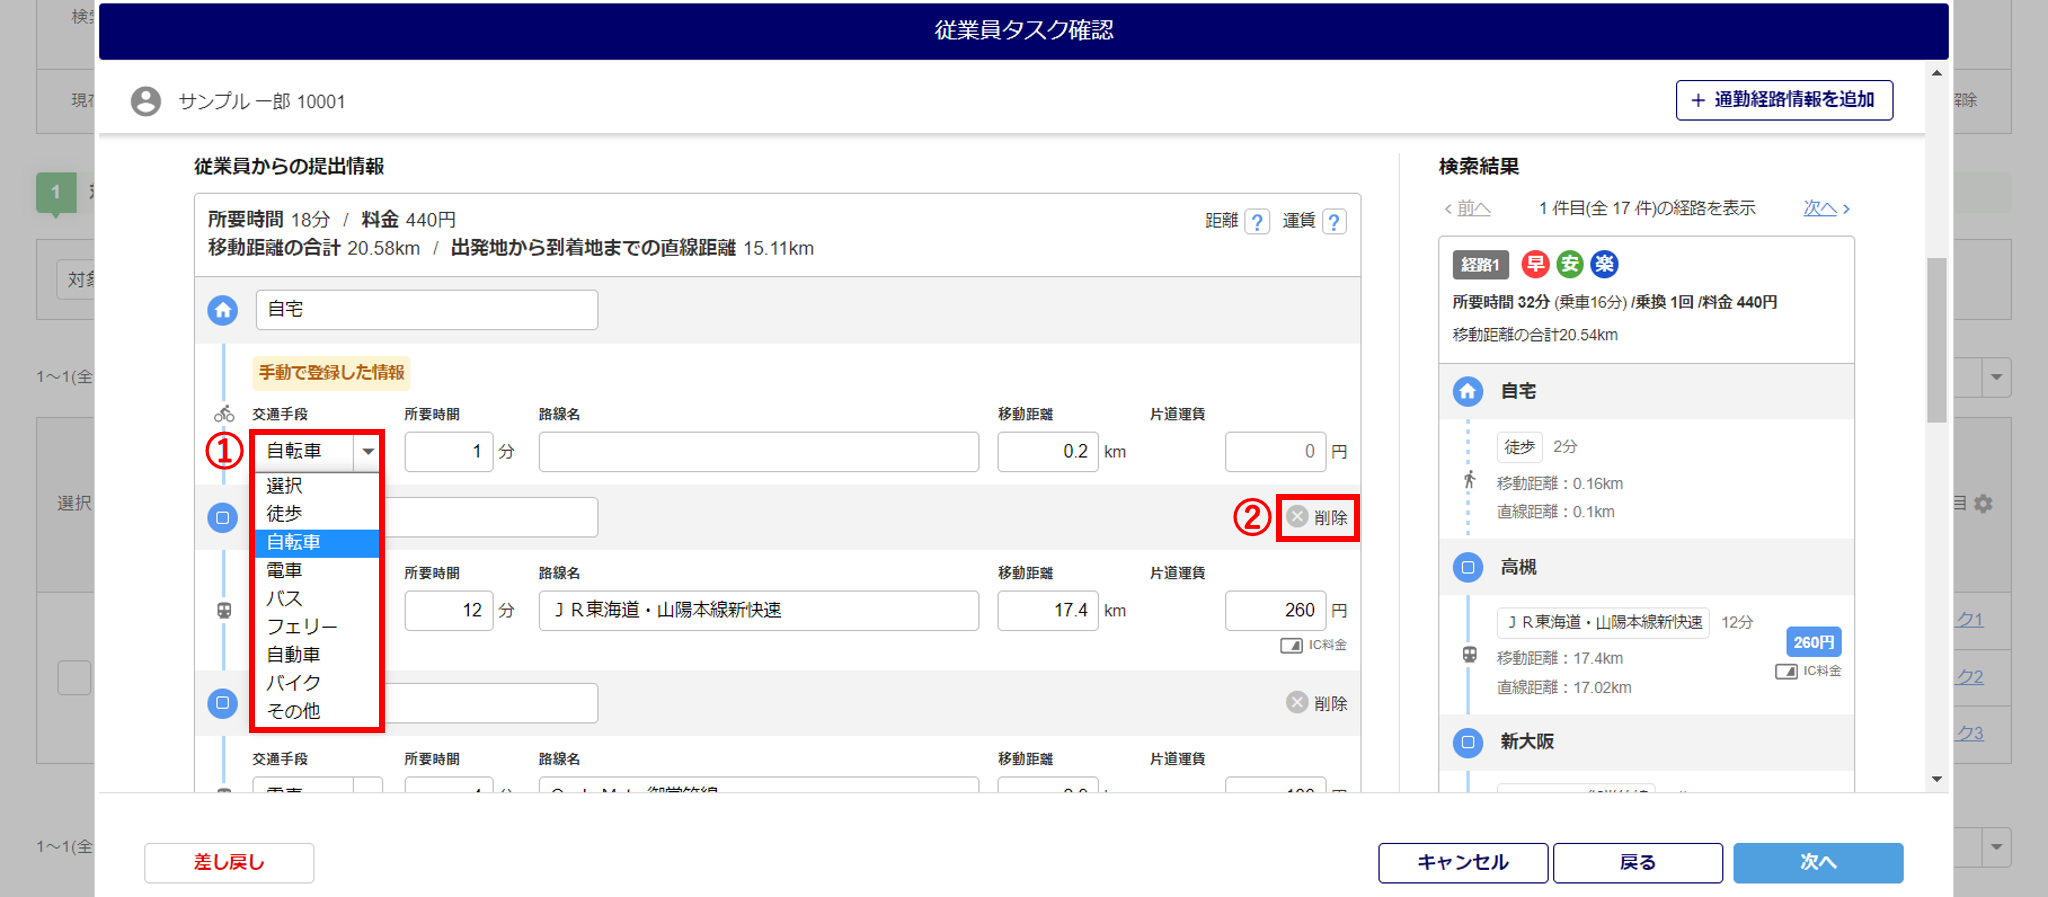Click the empty 路線名 field in bicycle row

(x=759, y=452)
